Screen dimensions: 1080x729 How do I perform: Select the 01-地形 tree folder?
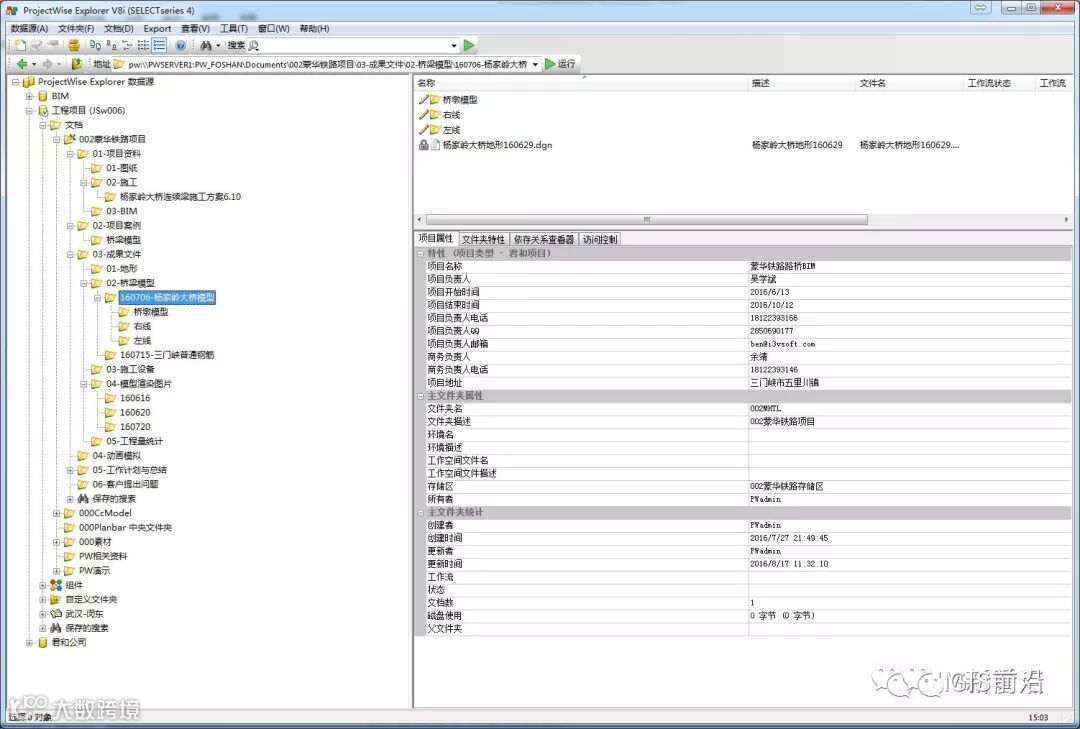pyautogui.click(x=121, y=269)
